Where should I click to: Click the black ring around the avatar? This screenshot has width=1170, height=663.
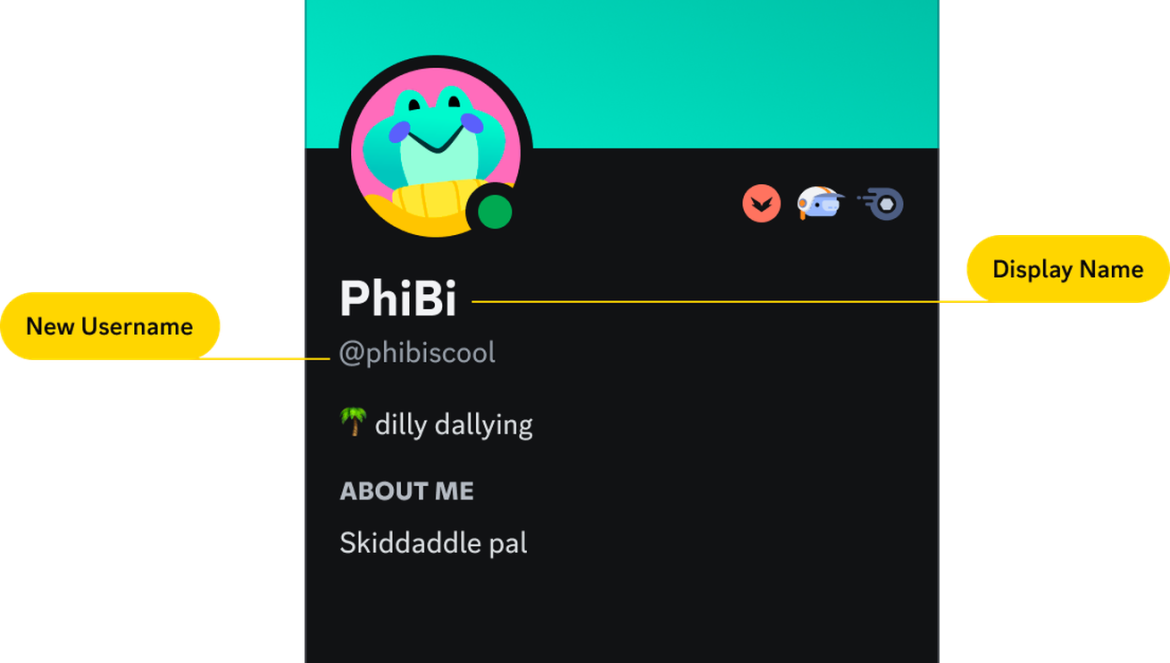(x=436, y=60)
